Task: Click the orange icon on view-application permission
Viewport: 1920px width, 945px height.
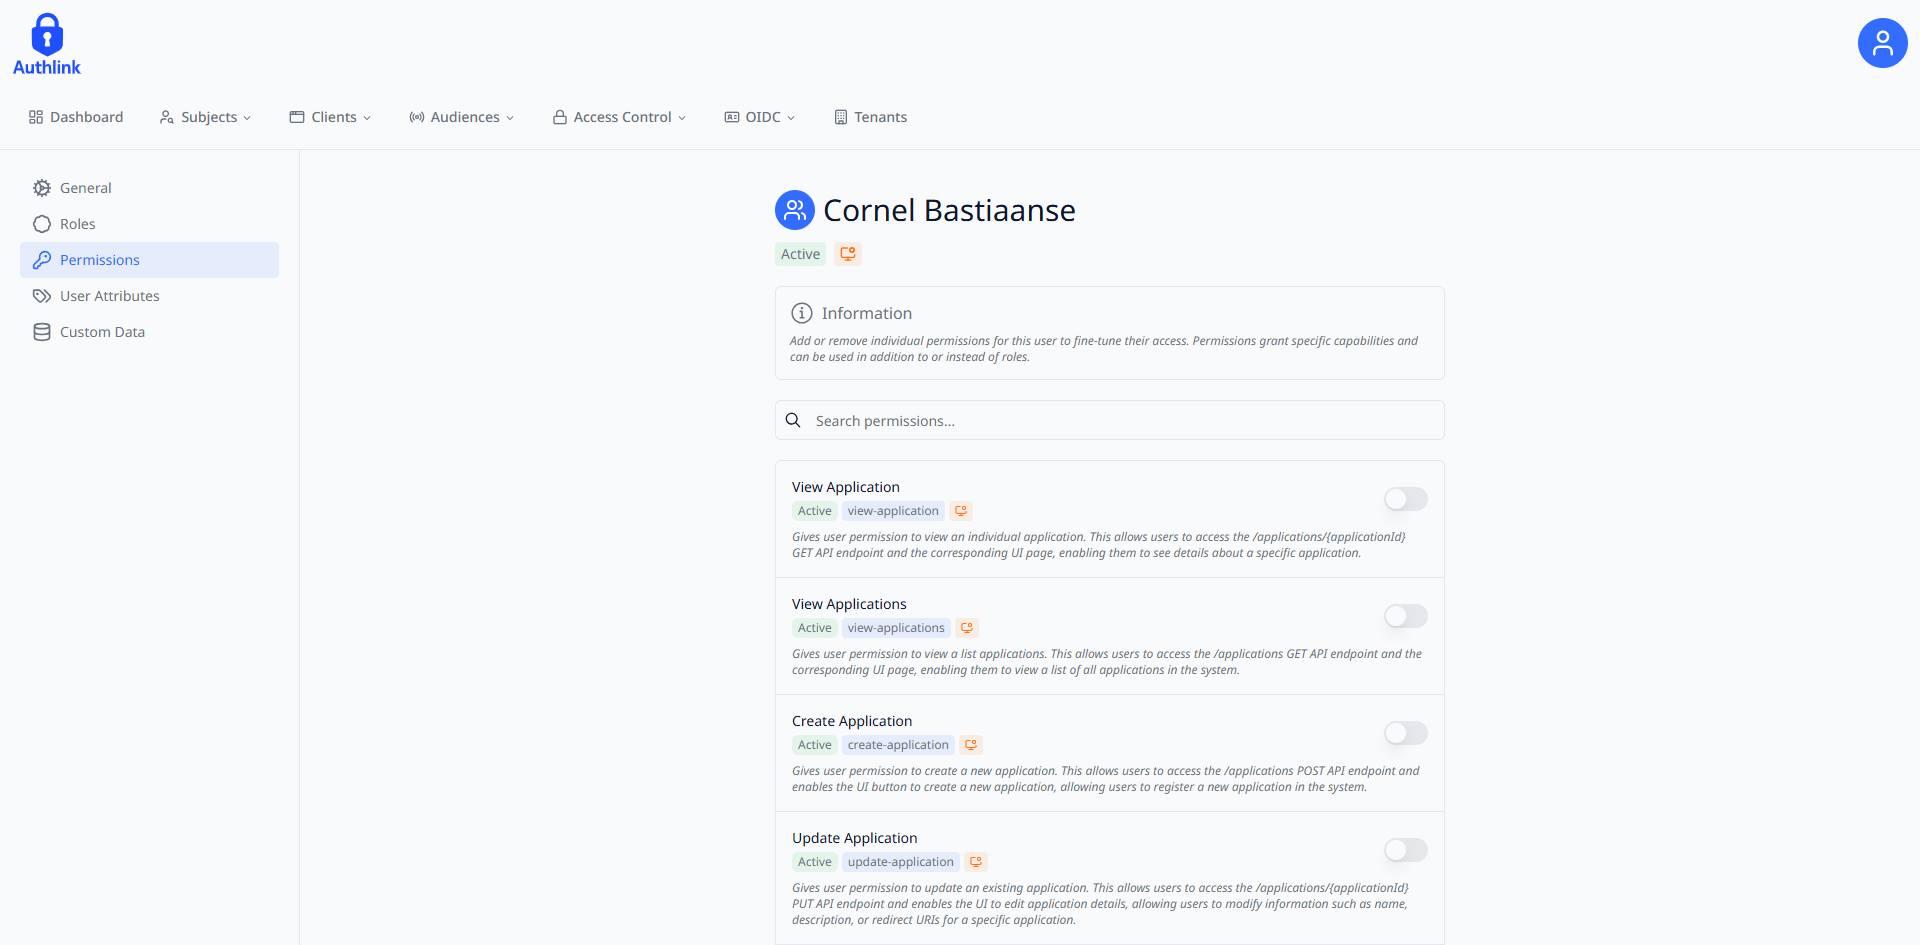Action: point(960,510)
